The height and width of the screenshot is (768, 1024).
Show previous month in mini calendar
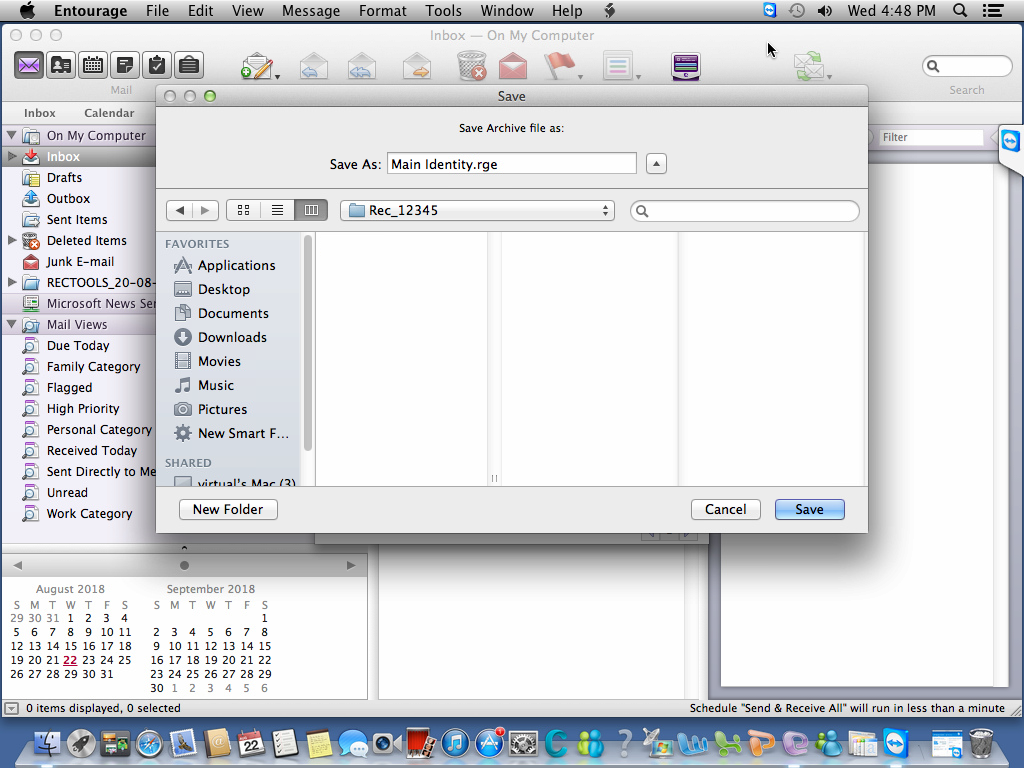pos(18,566)
